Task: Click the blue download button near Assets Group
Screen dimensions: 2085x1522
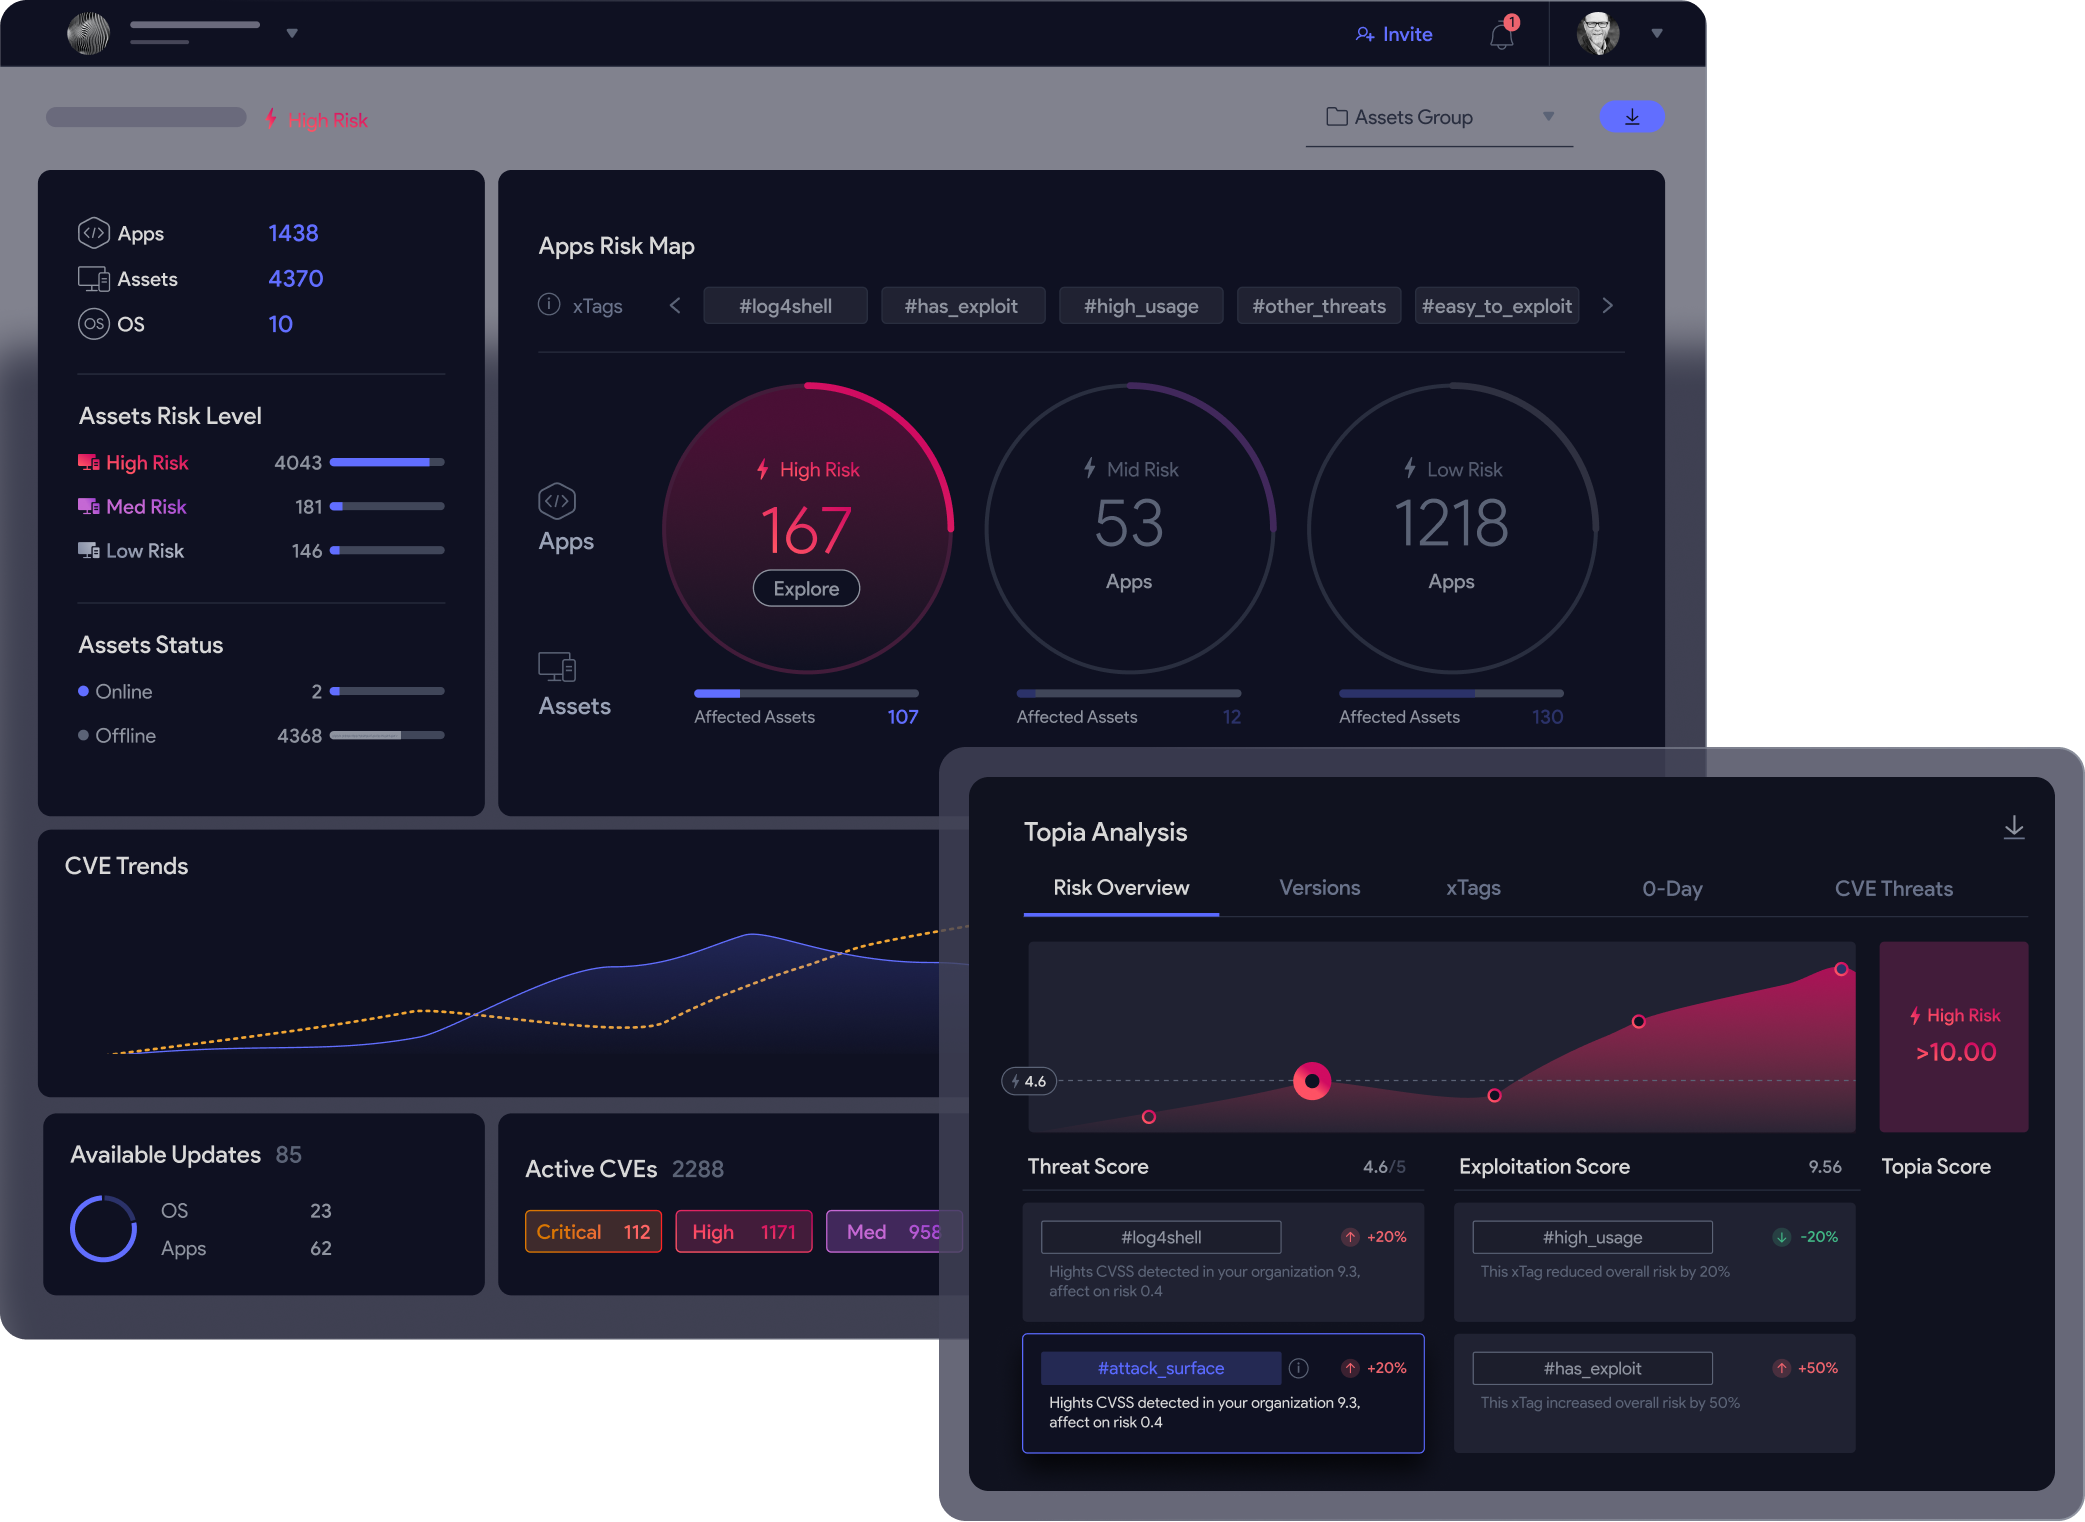Action: [1631, 117]
